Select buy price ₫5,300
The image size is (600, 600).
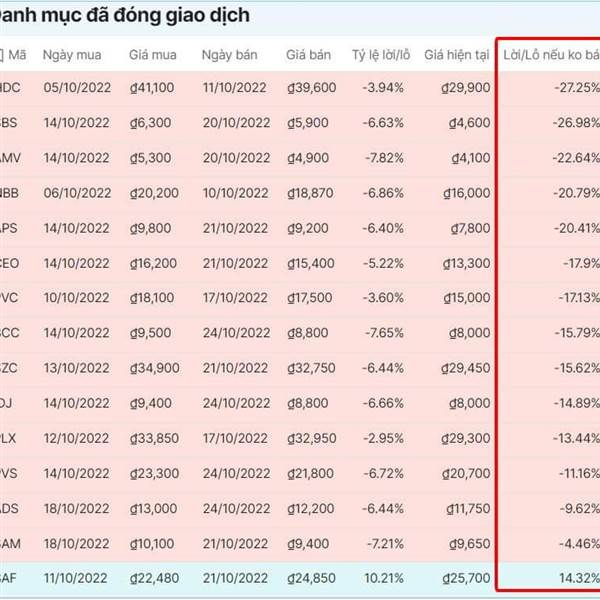tap(150, 158)
